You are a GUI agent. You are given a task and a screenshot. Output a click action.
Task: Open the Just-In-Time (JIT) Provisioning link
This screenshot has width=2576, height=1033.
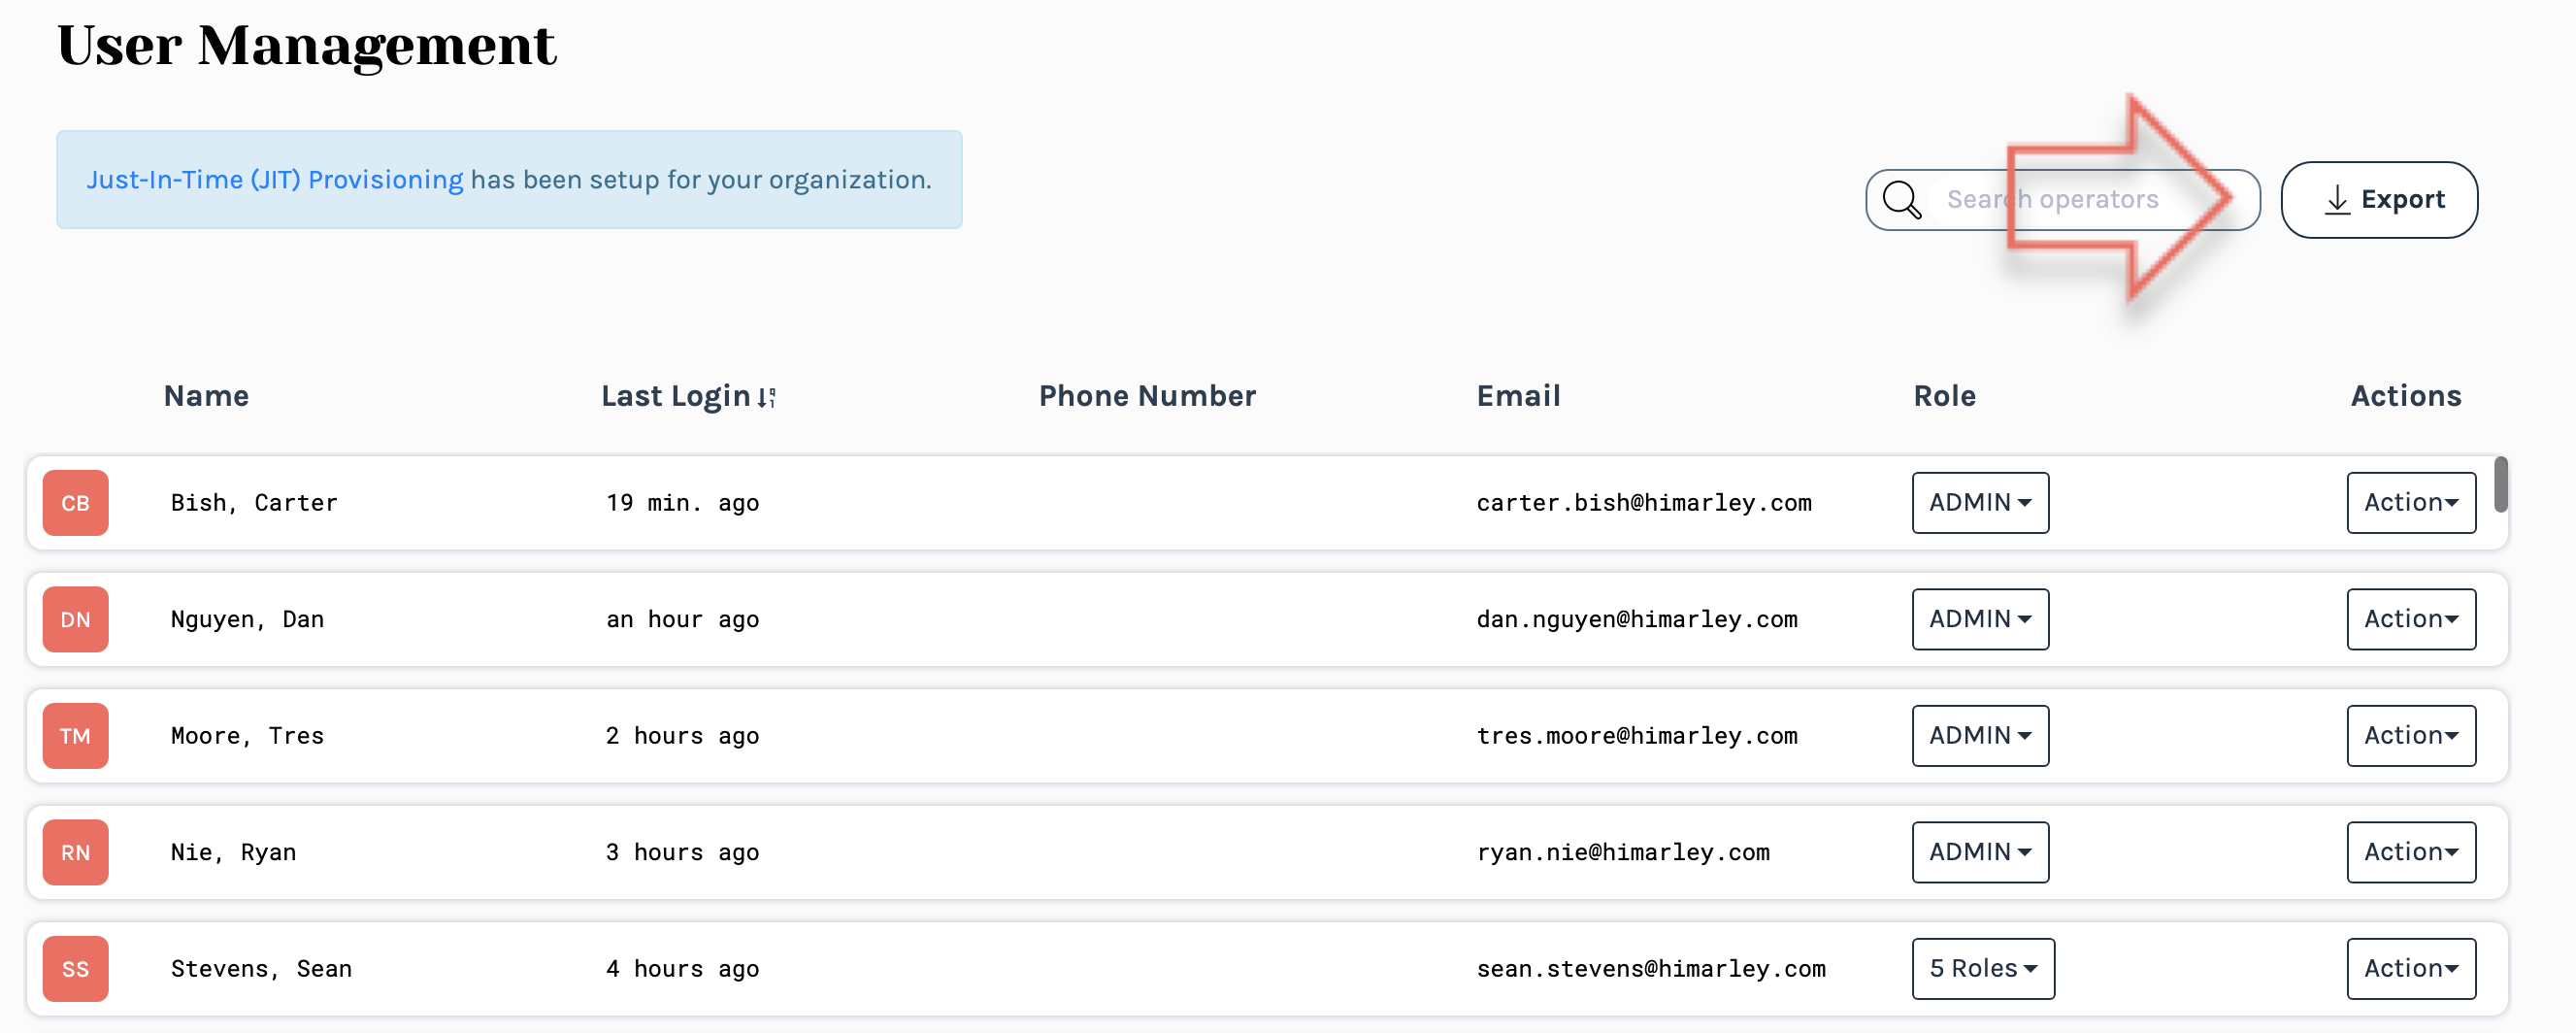(274, 180)
